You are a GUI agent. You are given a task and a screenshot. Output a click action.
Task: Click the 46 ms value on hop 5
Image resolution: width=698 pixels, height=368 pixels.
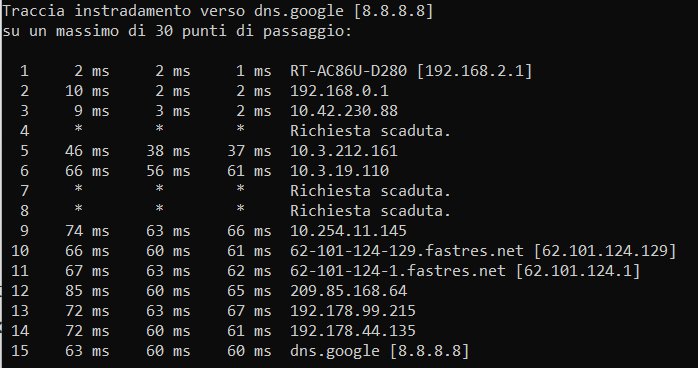(87, 151)
